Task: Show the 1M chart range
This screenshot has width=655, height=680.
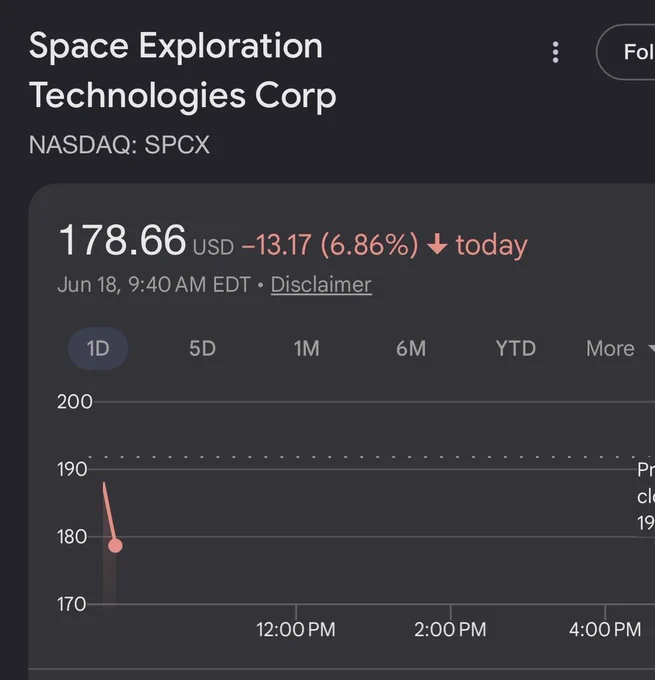Action: (x=307, y=348)
